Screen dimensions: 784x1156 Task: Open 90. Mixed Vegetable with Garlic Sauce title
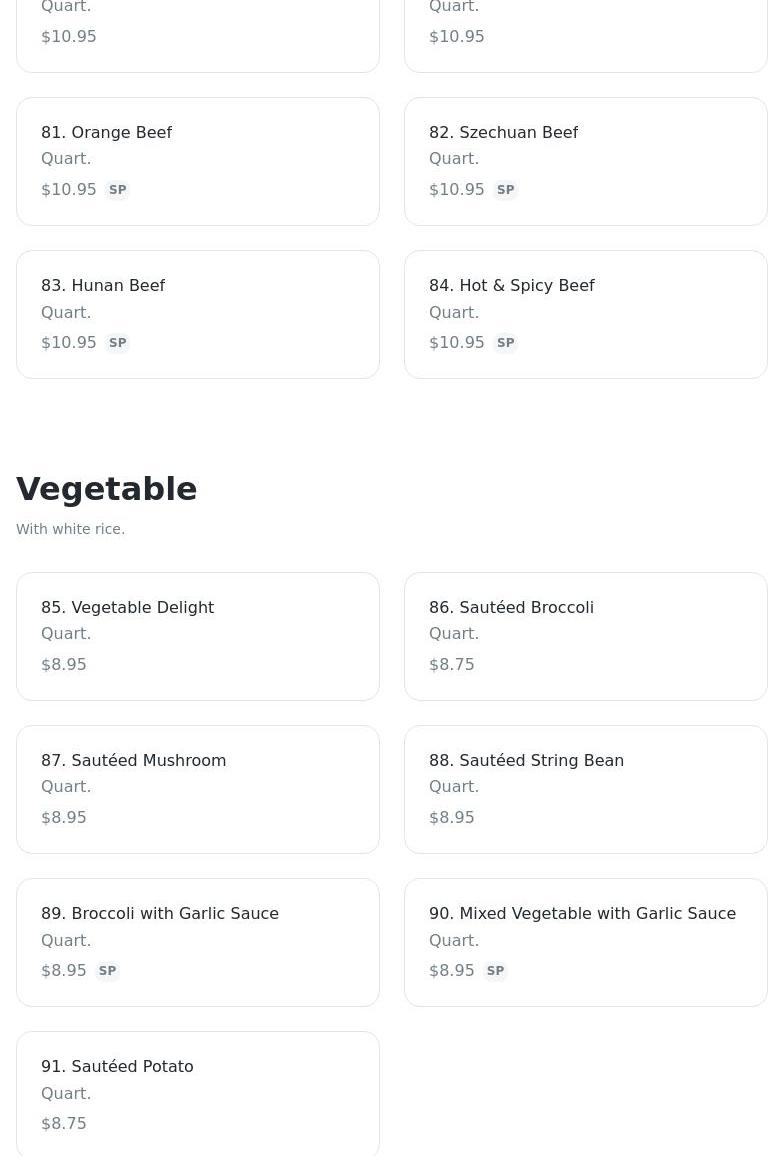(582, 914)
